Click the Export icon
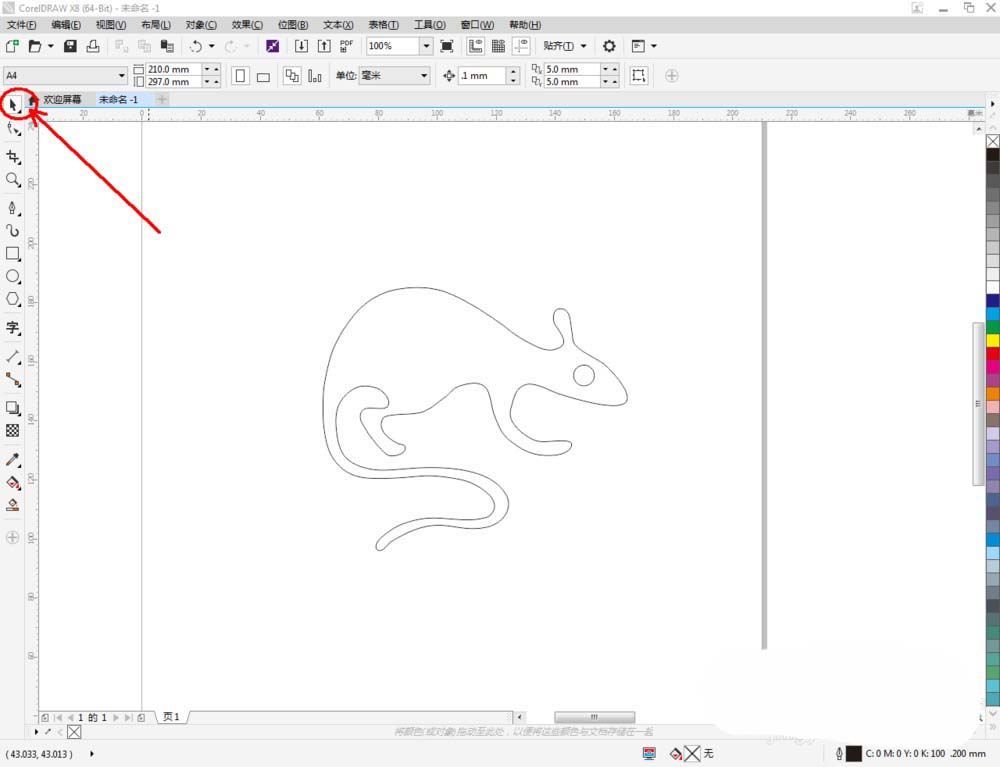 pyautogui.click(x=324, y=46)
